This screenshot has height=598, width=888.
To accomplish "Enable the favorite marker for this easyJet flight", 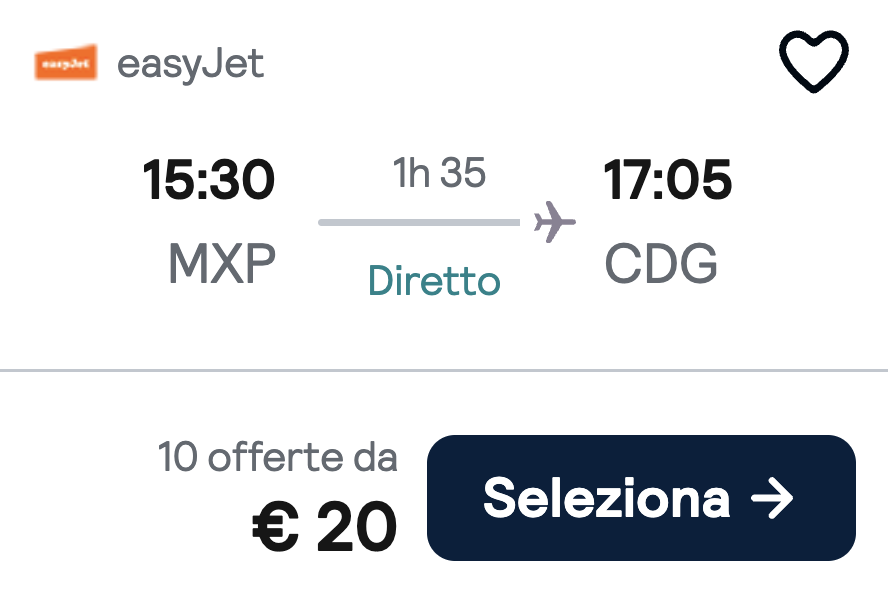I will coord(813,60).
